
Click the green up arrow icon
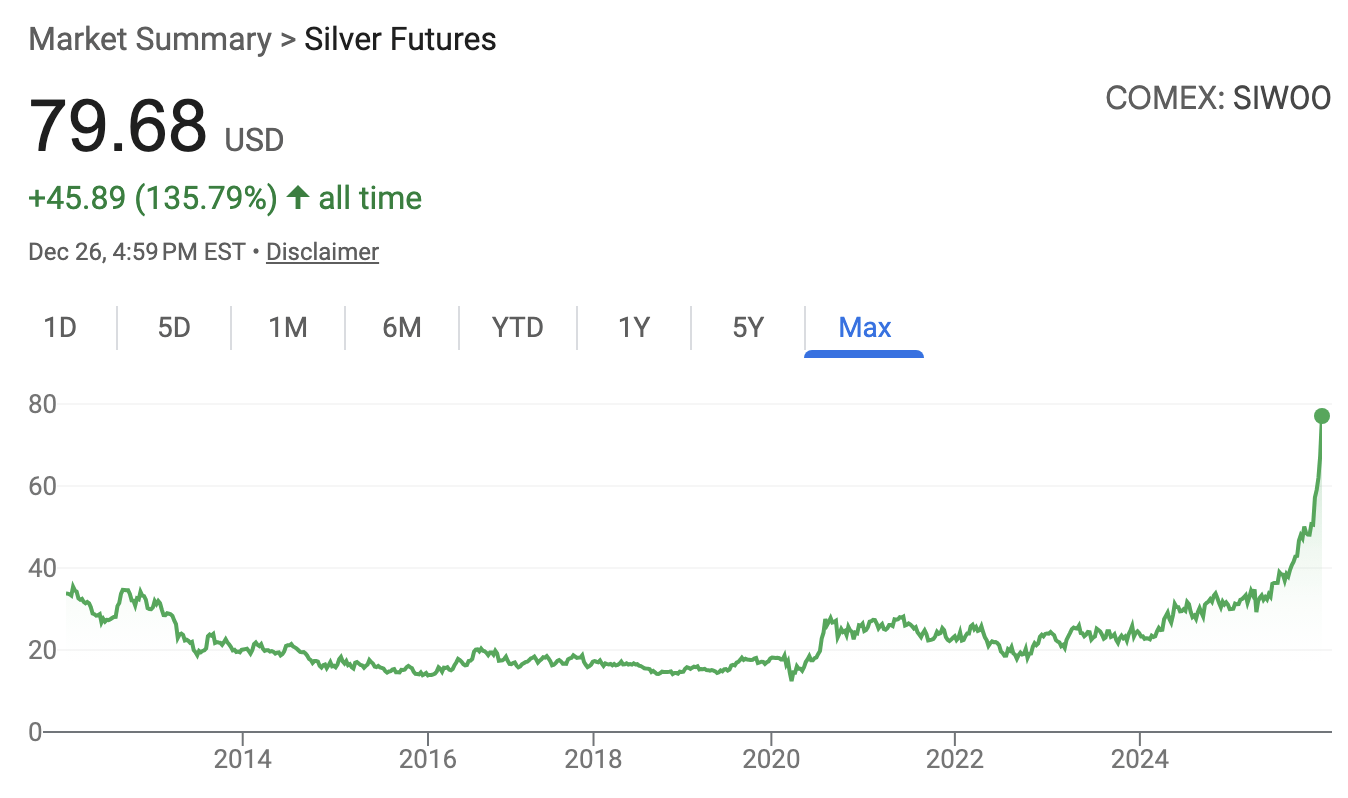(297, 197)
